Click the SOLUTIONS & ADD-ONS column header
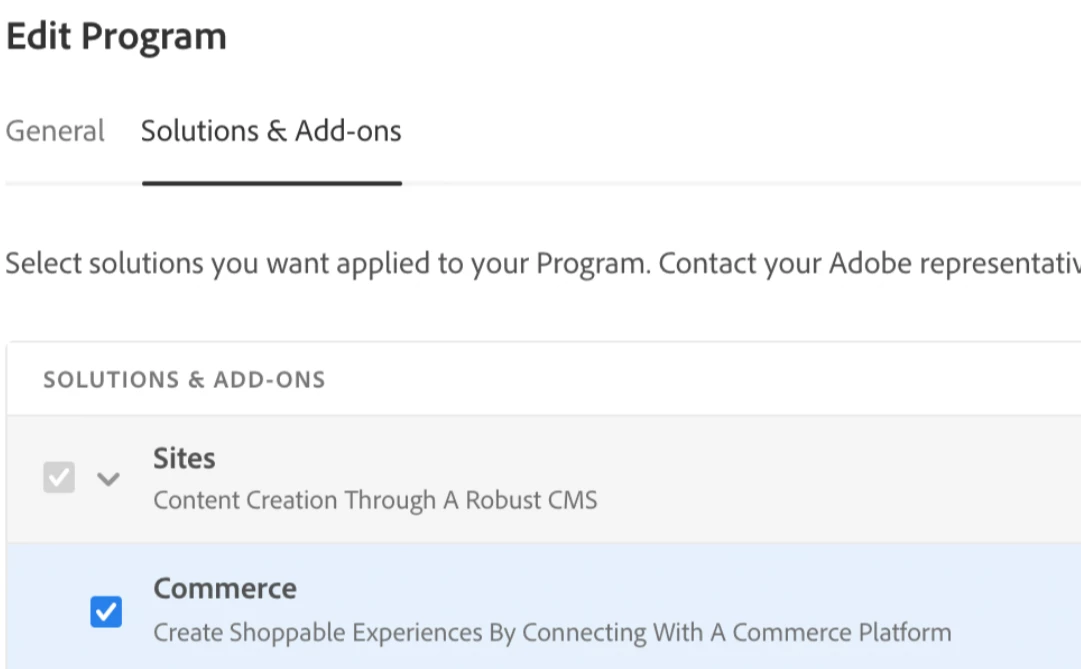This screenshot has width=1081, height=669. [x=184, y=380]
